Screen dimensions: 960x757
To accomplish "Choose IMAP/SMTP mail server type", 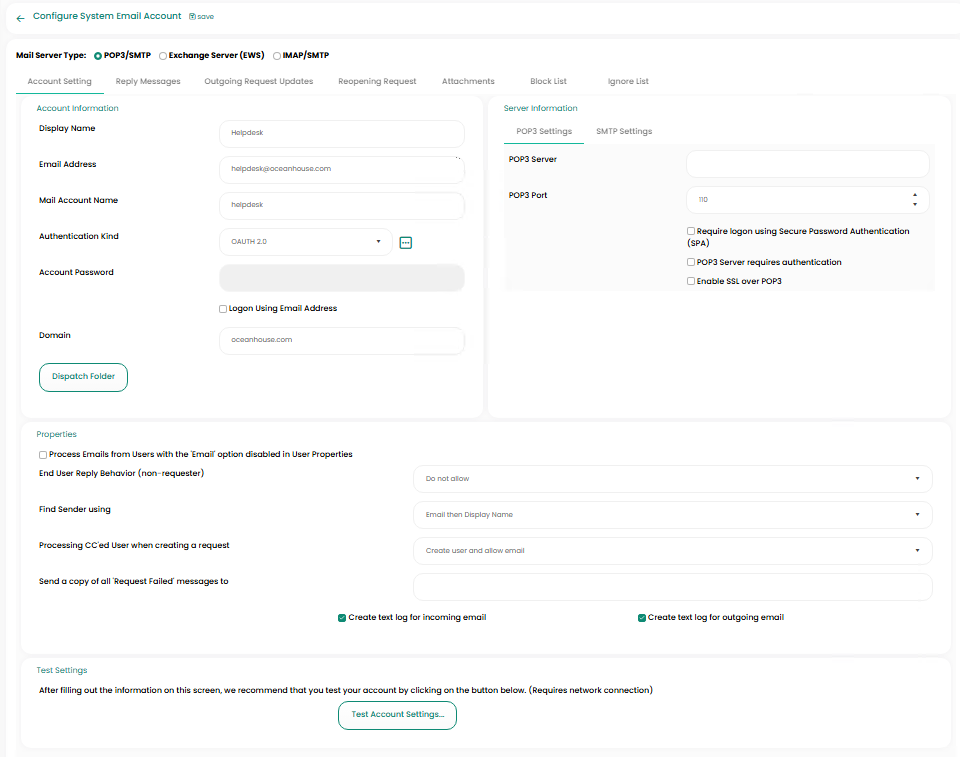I will coord(277,56).
